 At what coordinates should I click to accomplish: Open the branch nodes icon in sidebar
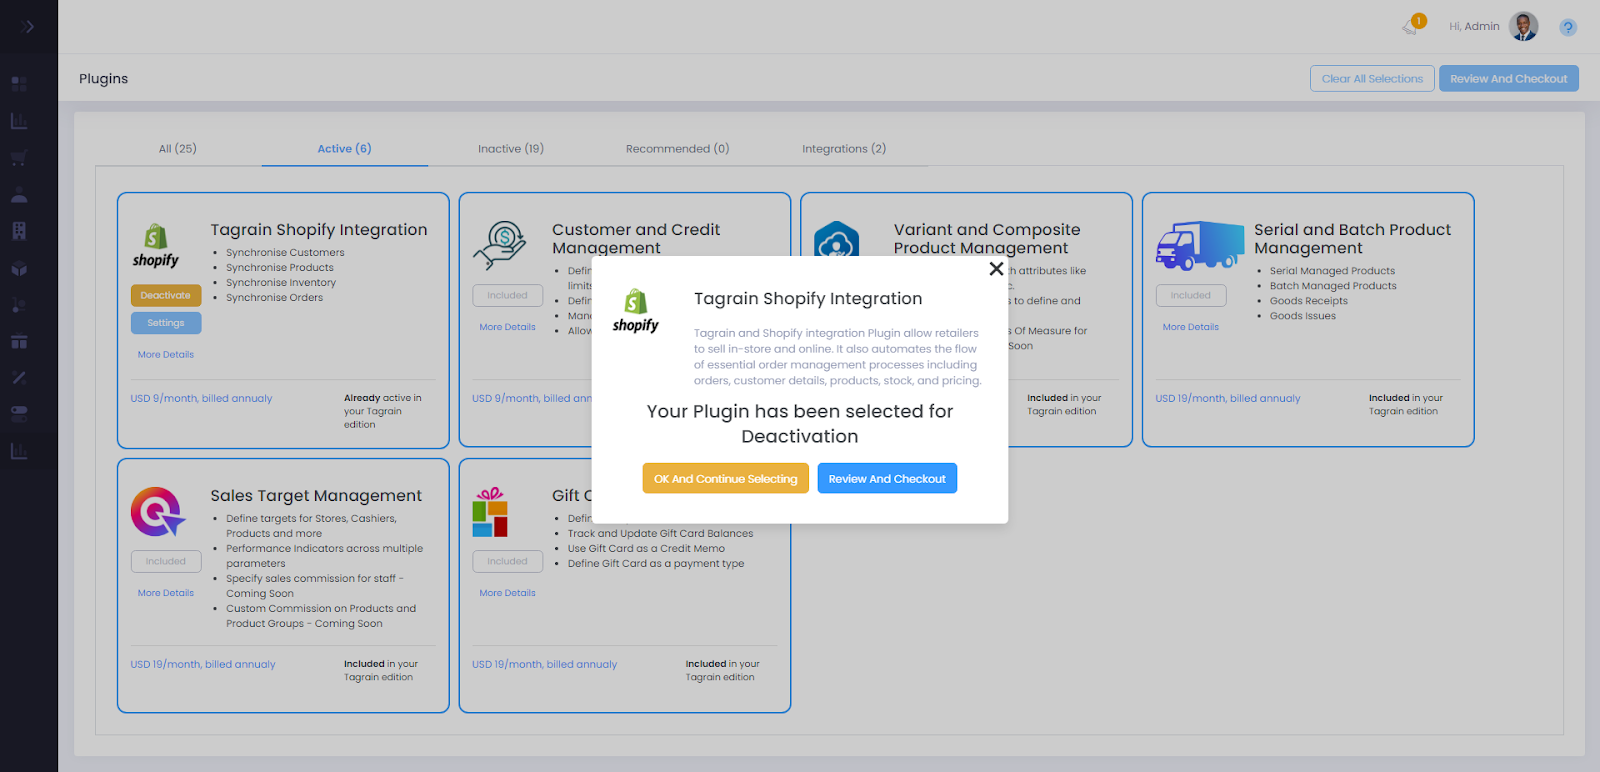pyautogui.click(x=19, y=305)
